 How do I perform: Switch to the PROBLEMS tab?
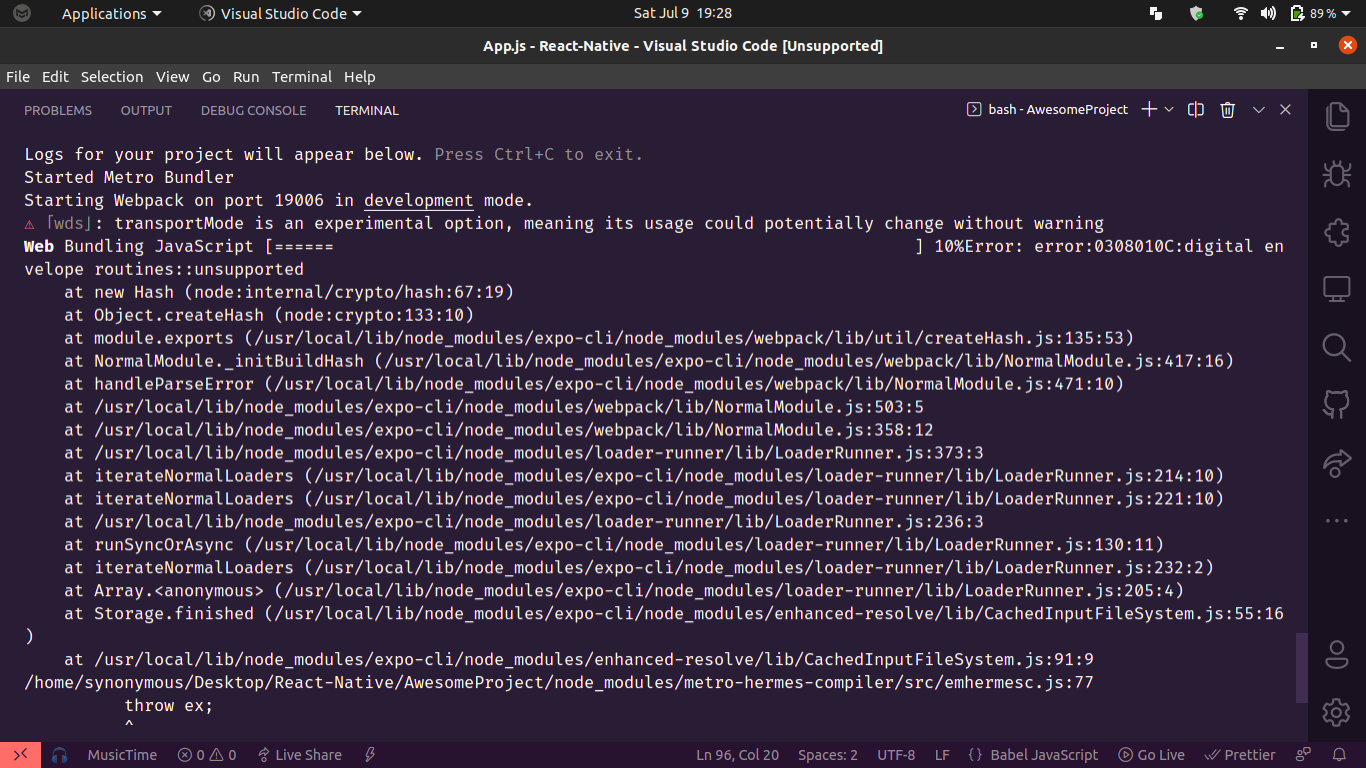click(58, 110)
